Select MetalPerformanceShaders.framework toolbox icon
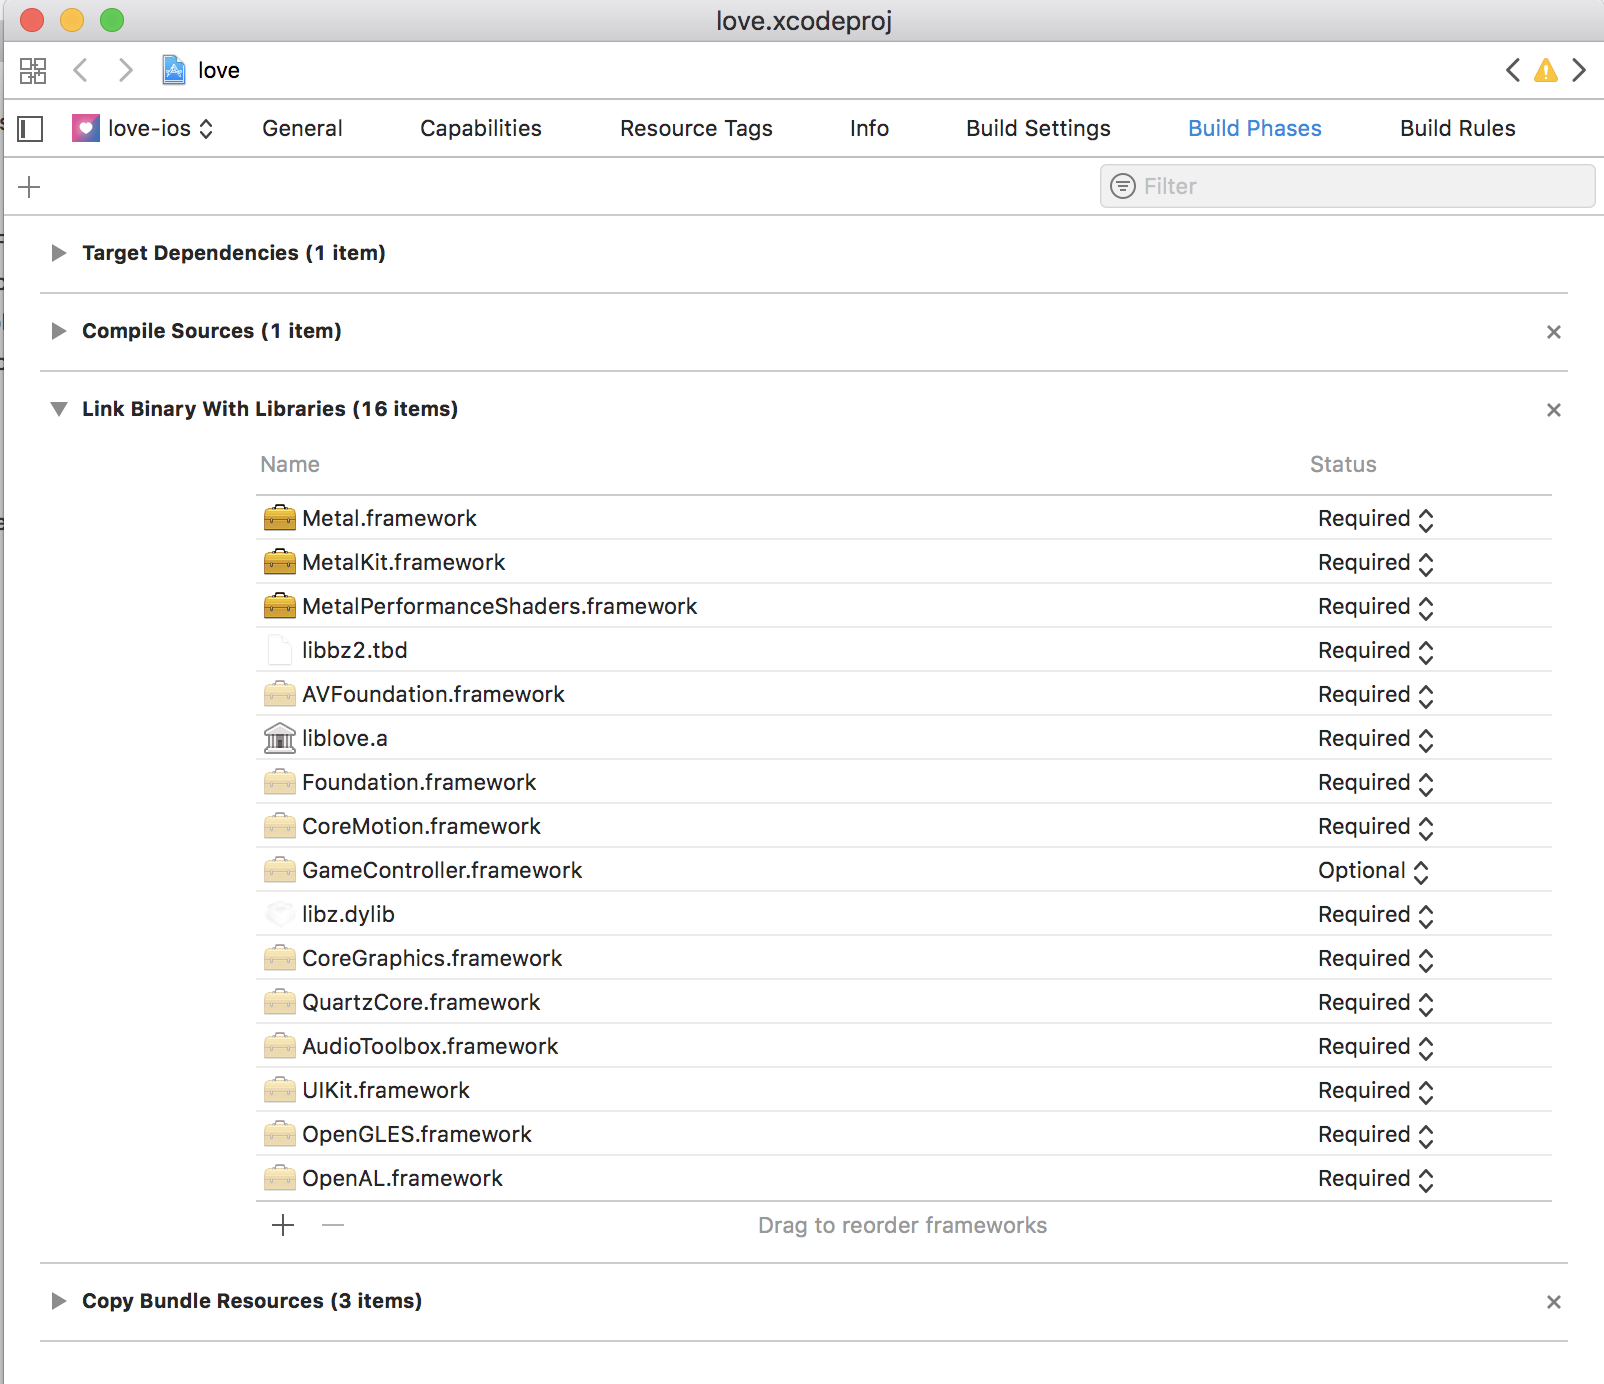Viewport: 1604px width, 1384px height. click(280, 606)
